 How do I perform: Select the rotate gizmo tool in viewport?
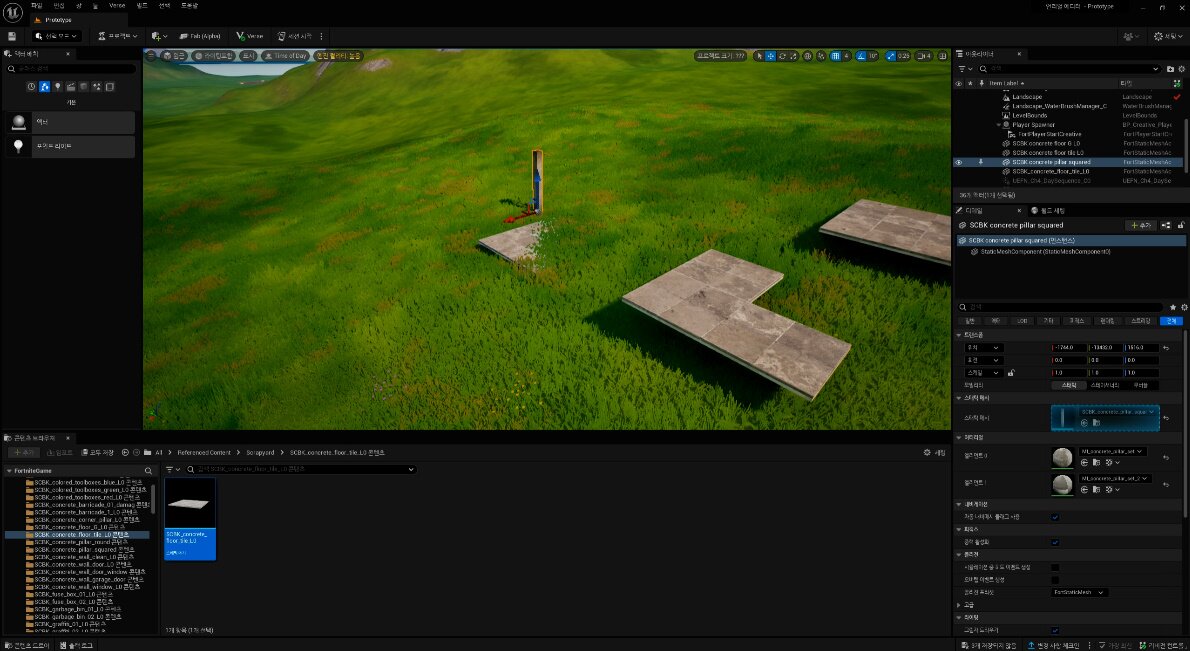click(x=782, y=56)
